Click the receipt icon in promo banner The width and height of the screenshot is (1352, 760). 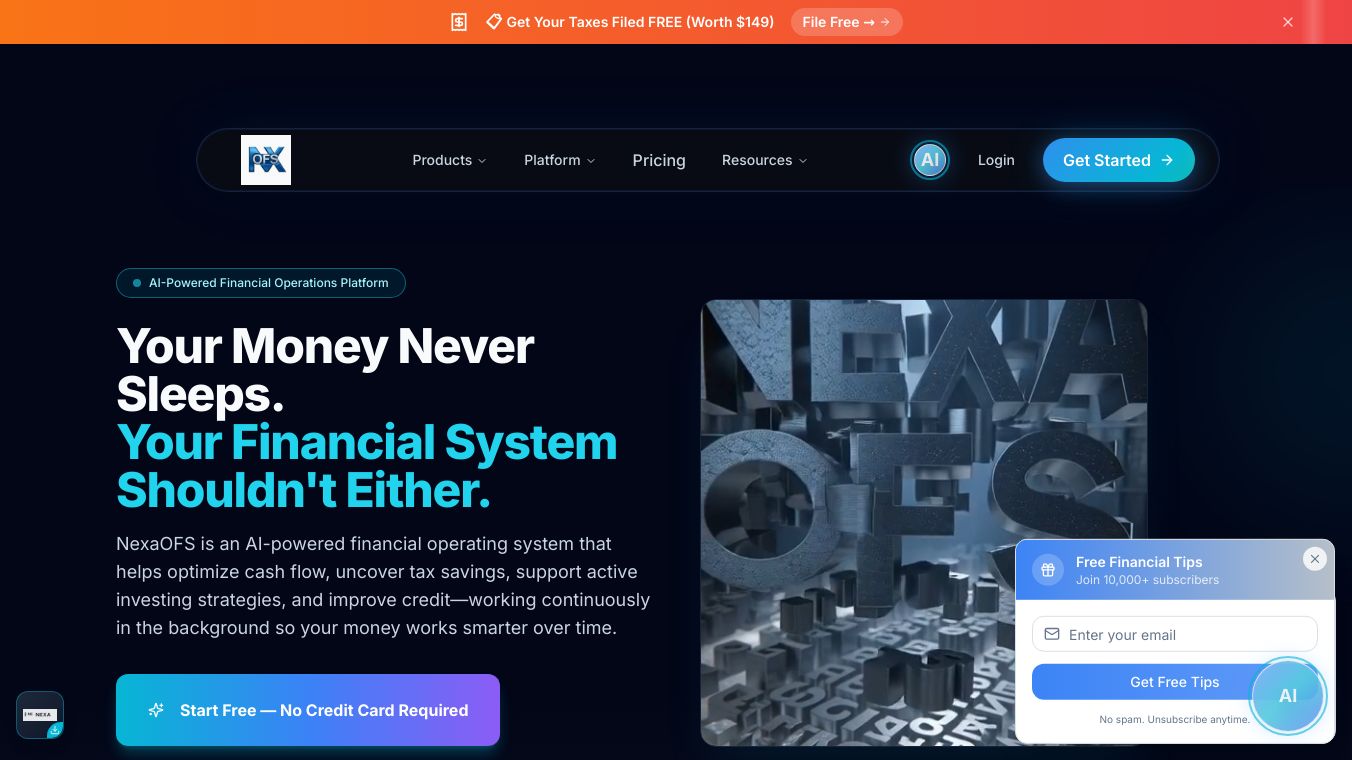(x=459, y=22)
